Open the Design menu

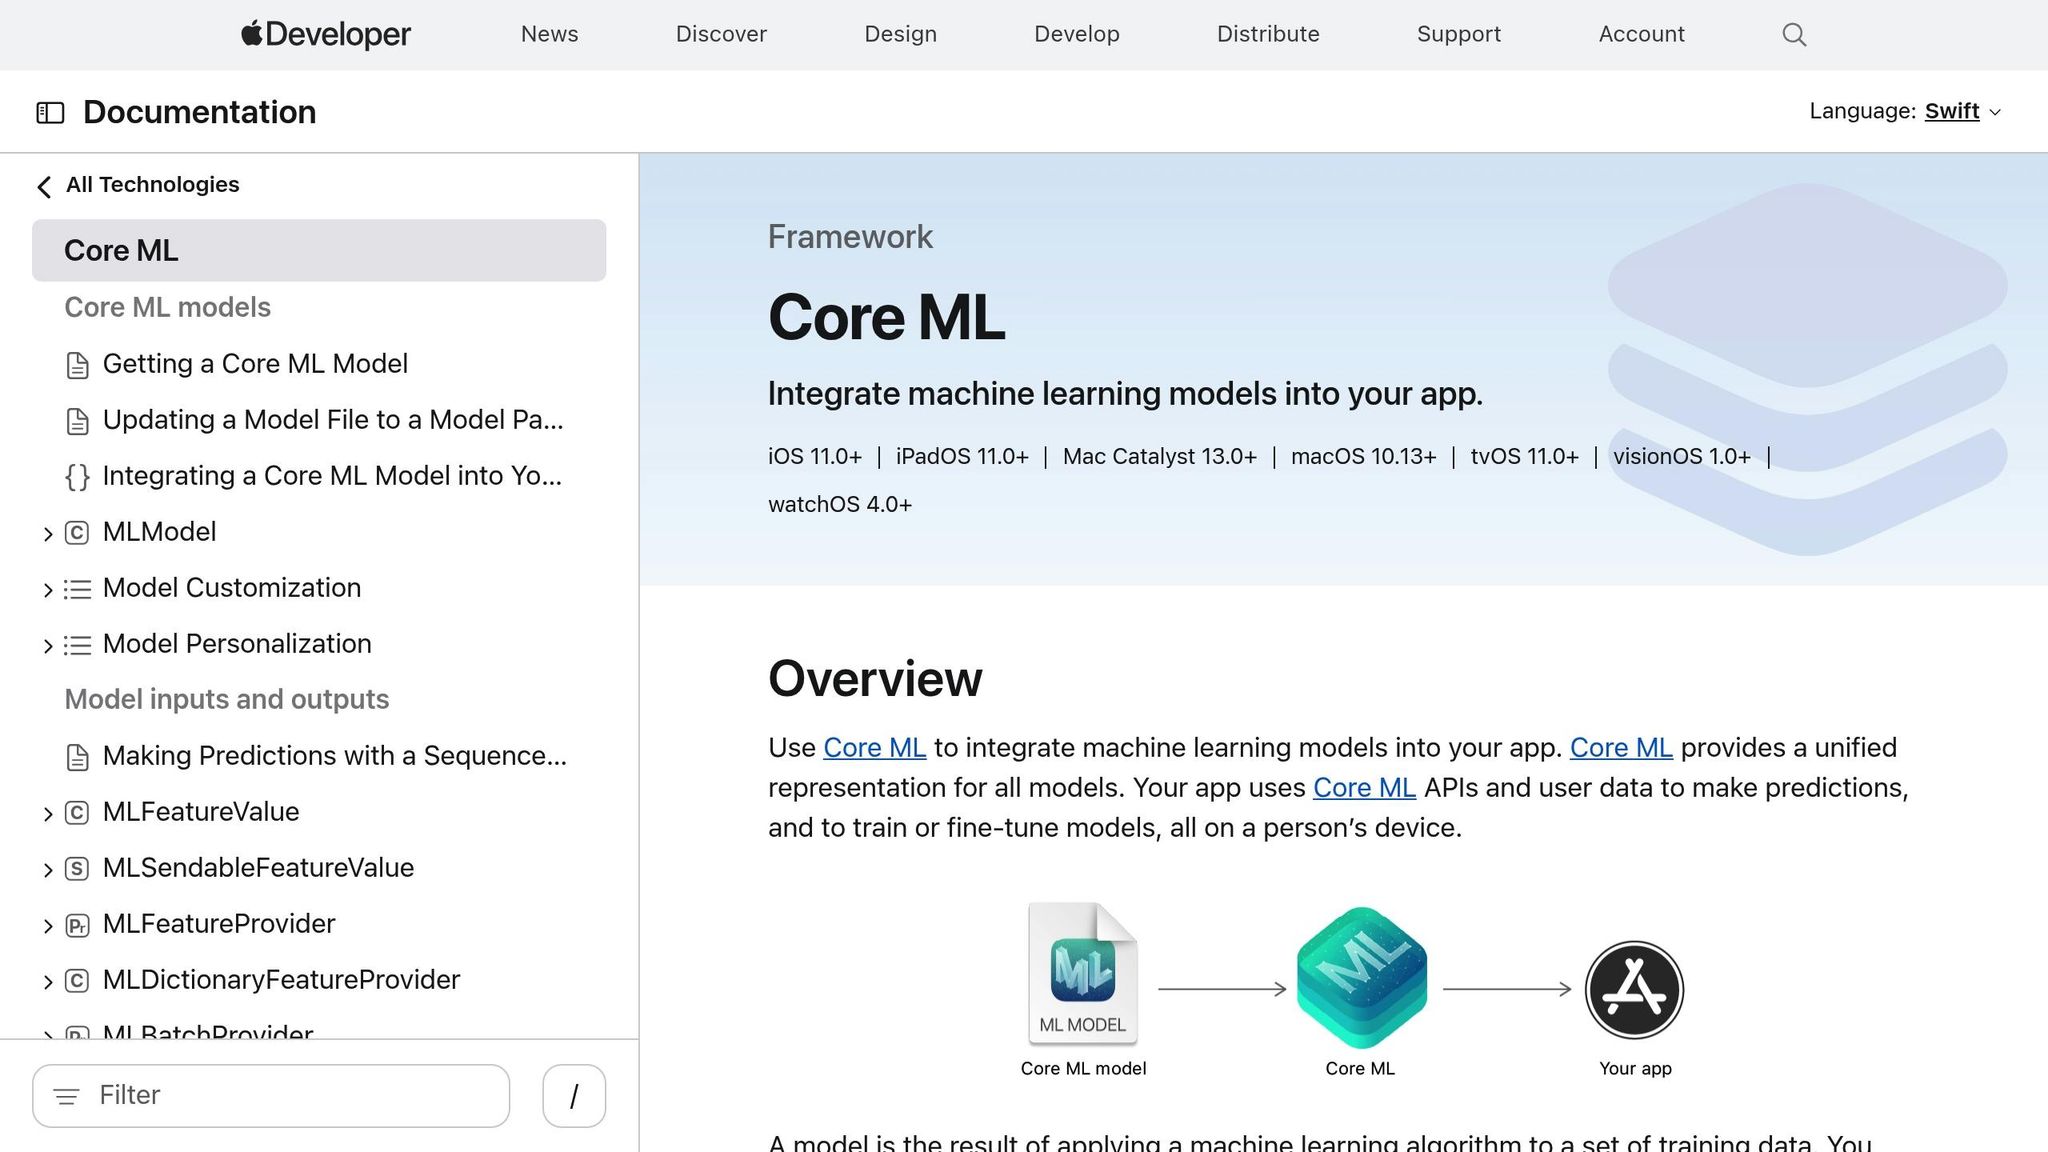click(900, 34)
